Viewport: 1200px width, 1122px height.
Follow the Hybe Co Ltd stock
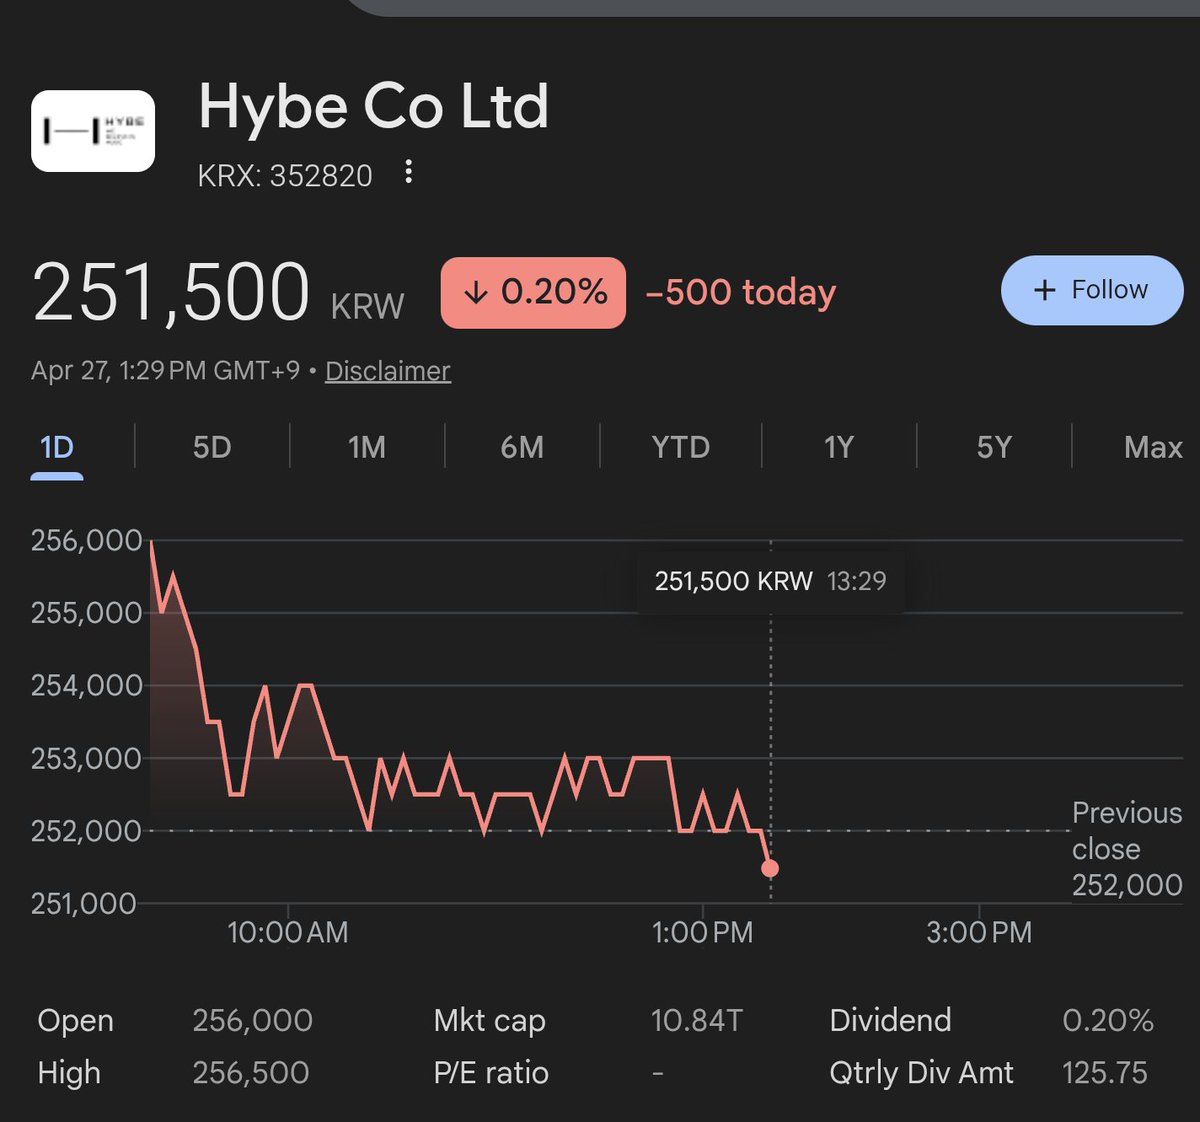[1092, 290]
